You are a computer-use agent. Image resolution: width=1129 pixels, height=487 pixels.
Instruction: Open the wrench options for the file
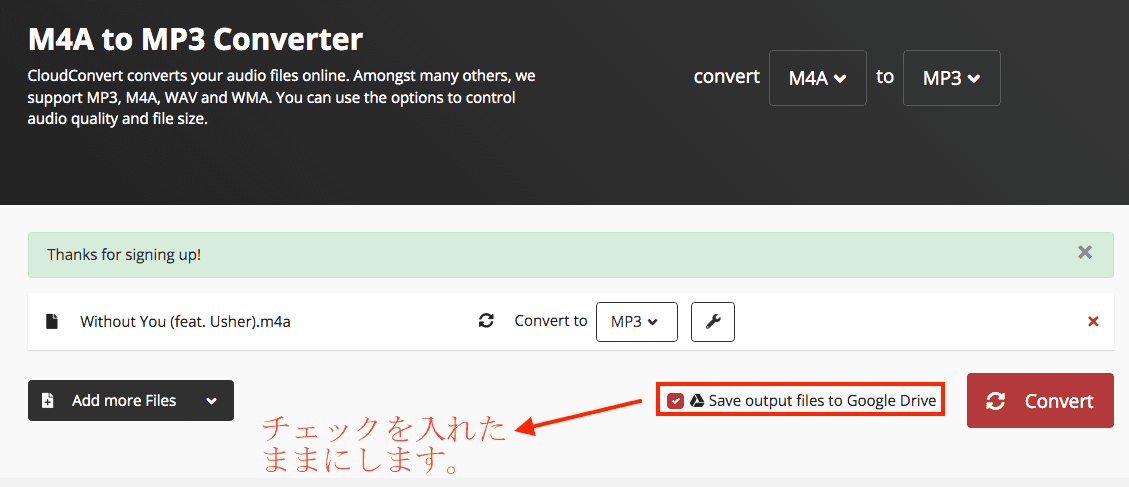713,322
